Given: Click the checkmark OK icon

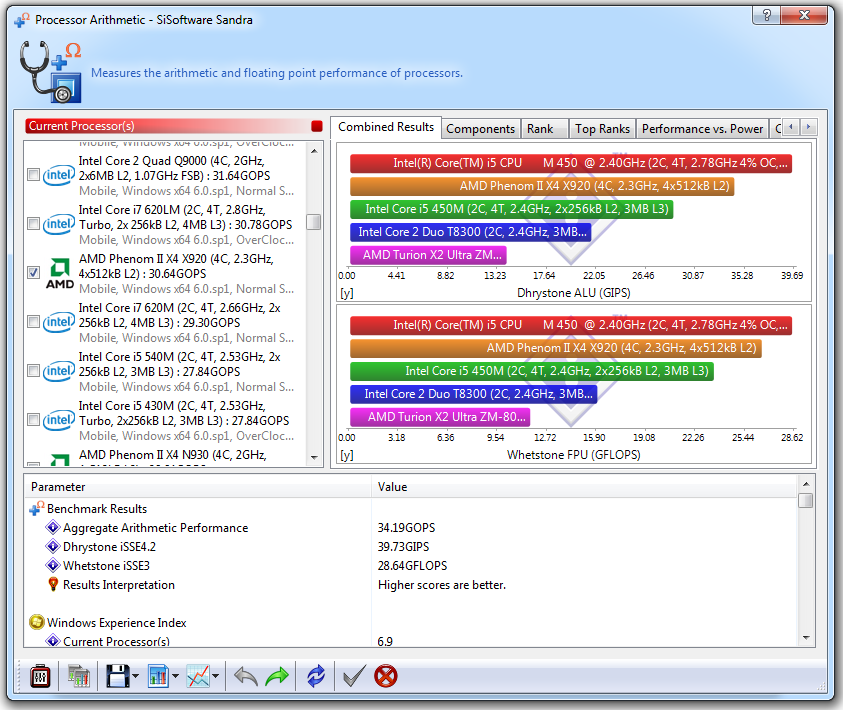Looking at the screenshot, I should 354,676.
